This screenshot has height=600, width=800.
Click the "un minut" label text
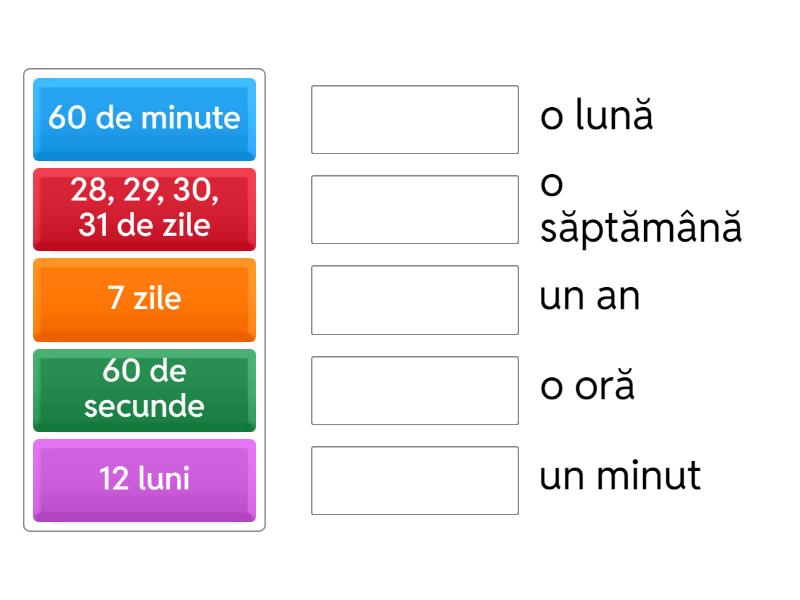[620, 476]
